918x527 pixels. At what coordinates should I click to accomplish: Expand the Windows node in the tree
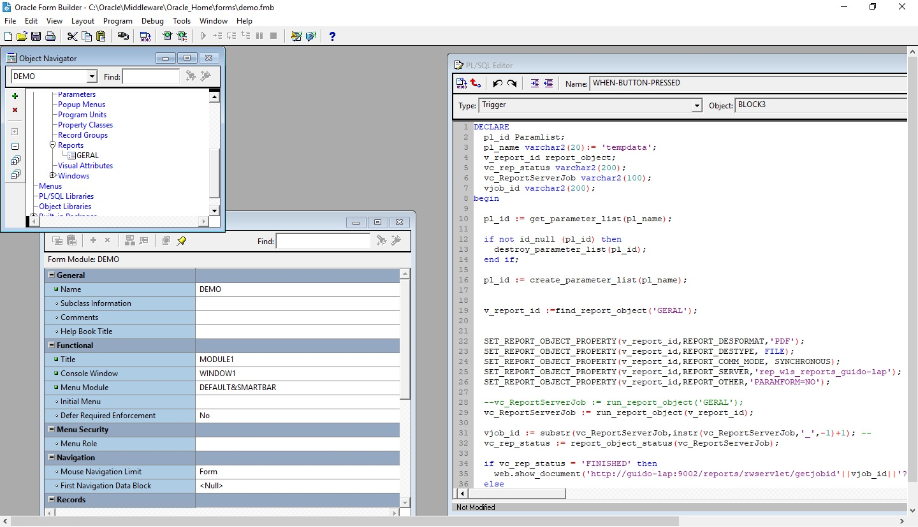(x=53, y=176)
